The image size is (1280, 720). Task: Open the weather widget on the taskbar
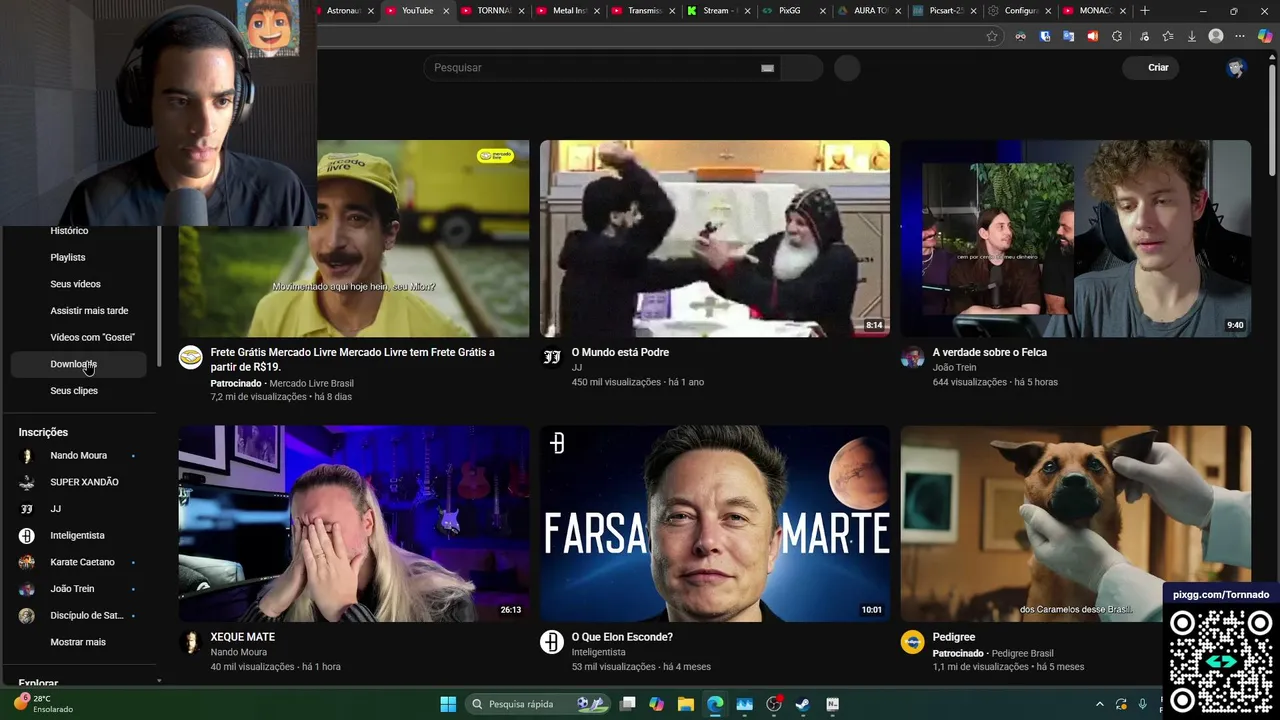[x=45, y=704]
